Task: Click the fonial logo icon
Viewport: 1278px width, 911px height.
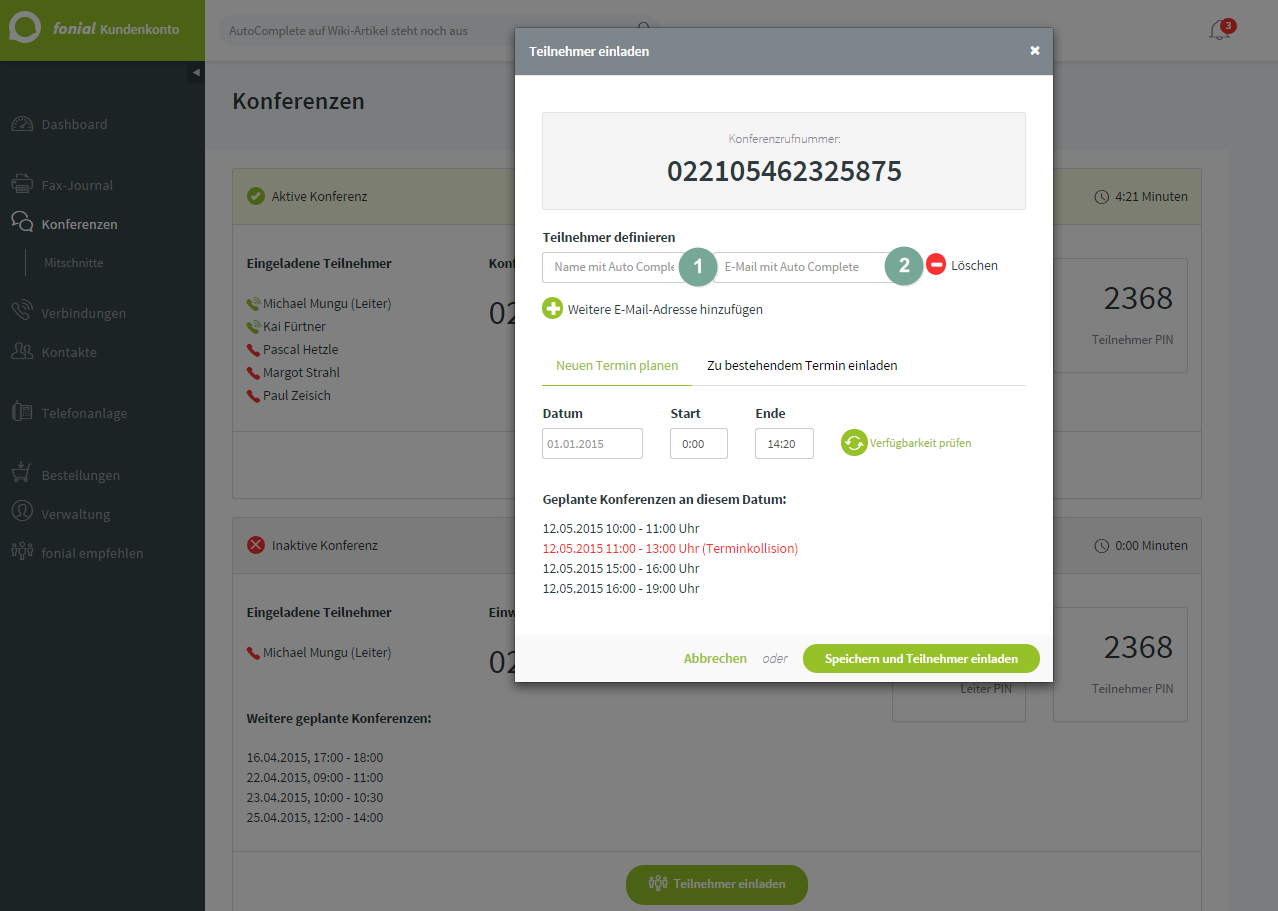Action: click(x=24, y=29)
